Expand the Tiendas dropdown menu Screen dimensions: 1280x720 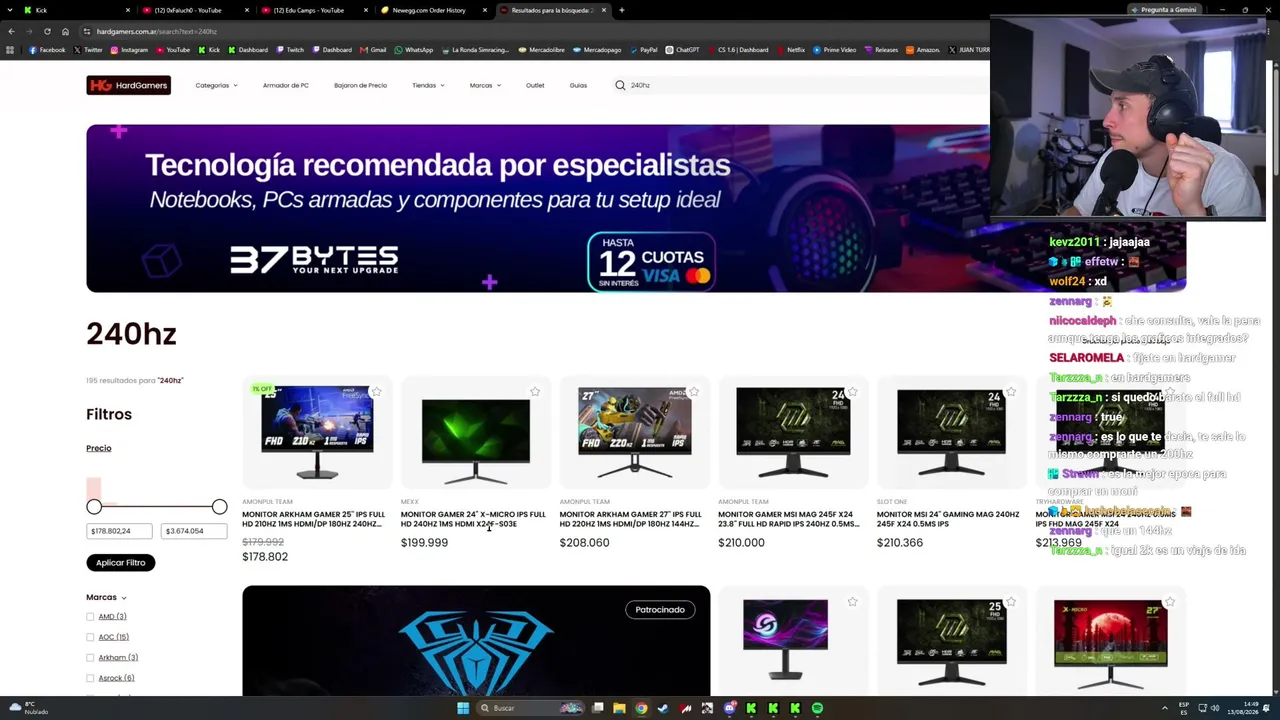pyautogui.click(x=428, y=85)
